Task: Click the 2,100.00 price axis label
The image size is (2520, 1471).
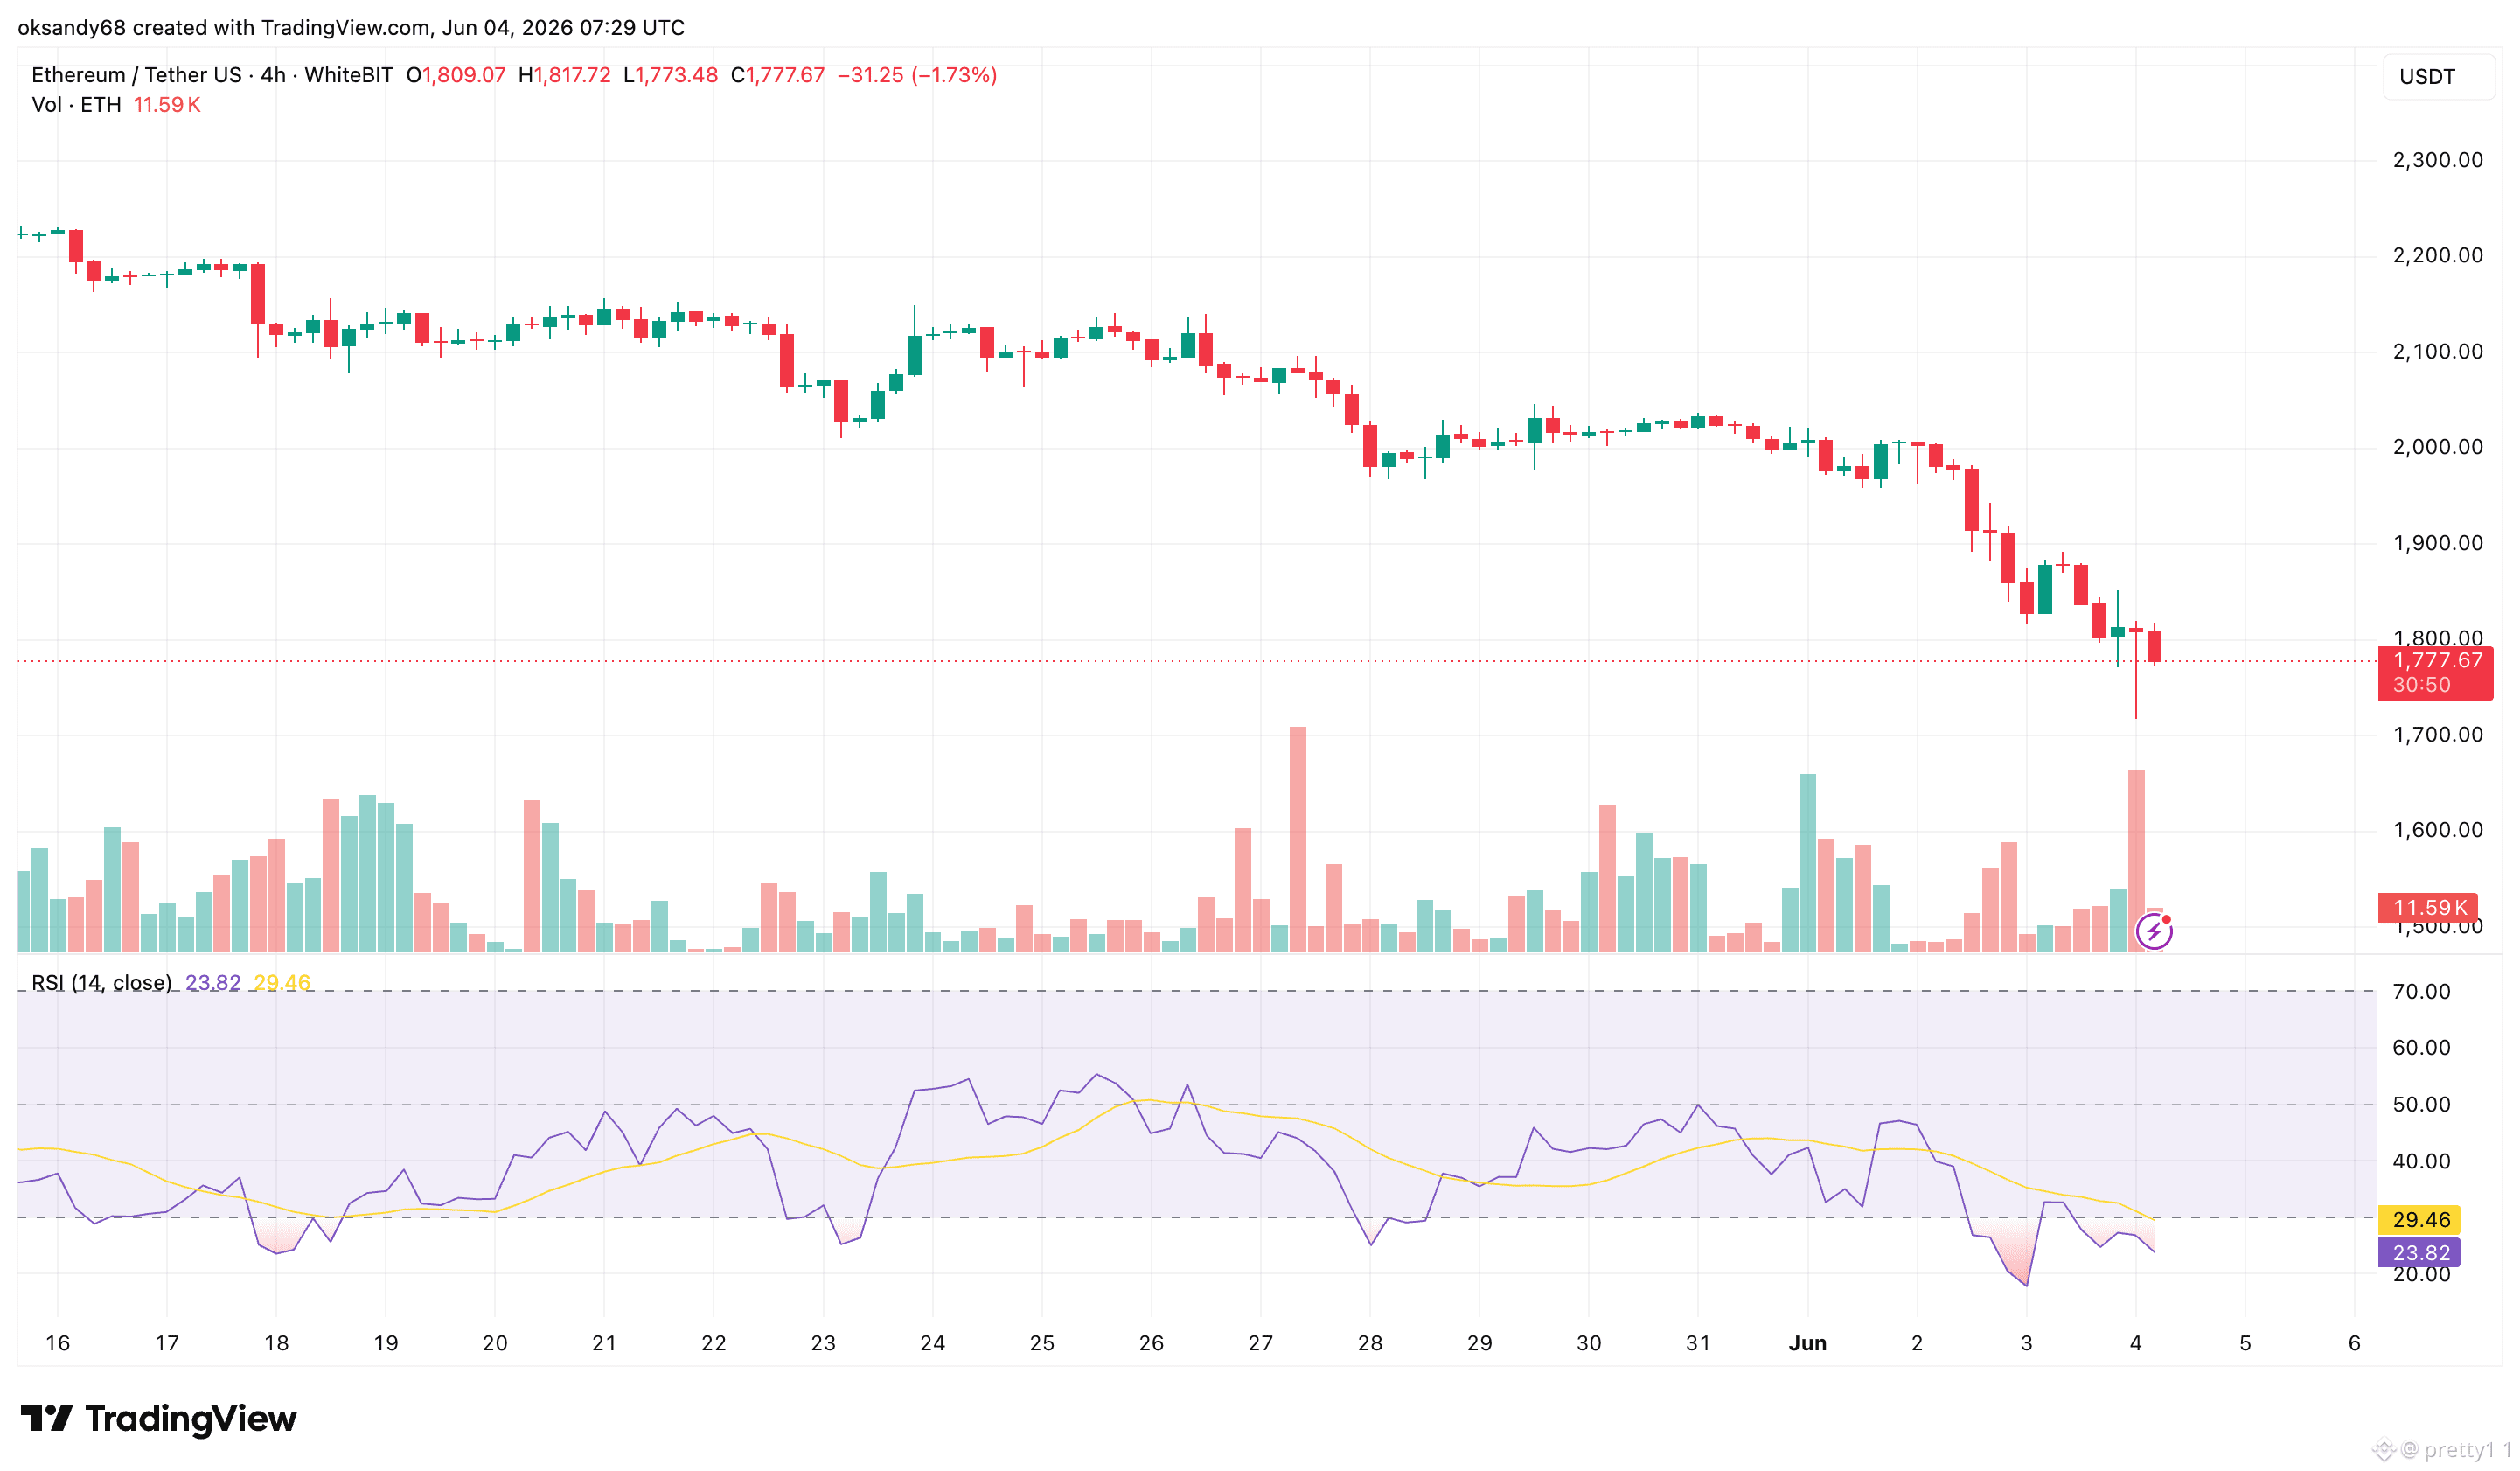Action: point(2437,351)
